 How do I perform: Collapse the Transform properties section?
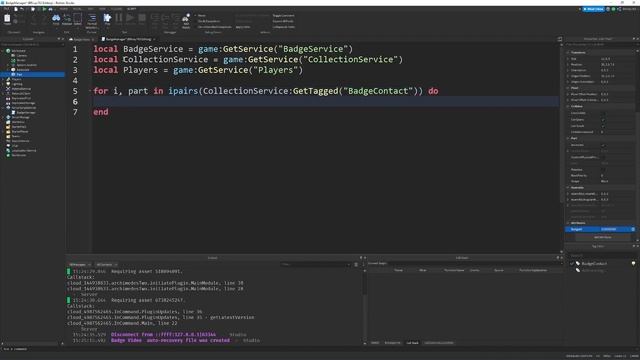coord(568,52)
